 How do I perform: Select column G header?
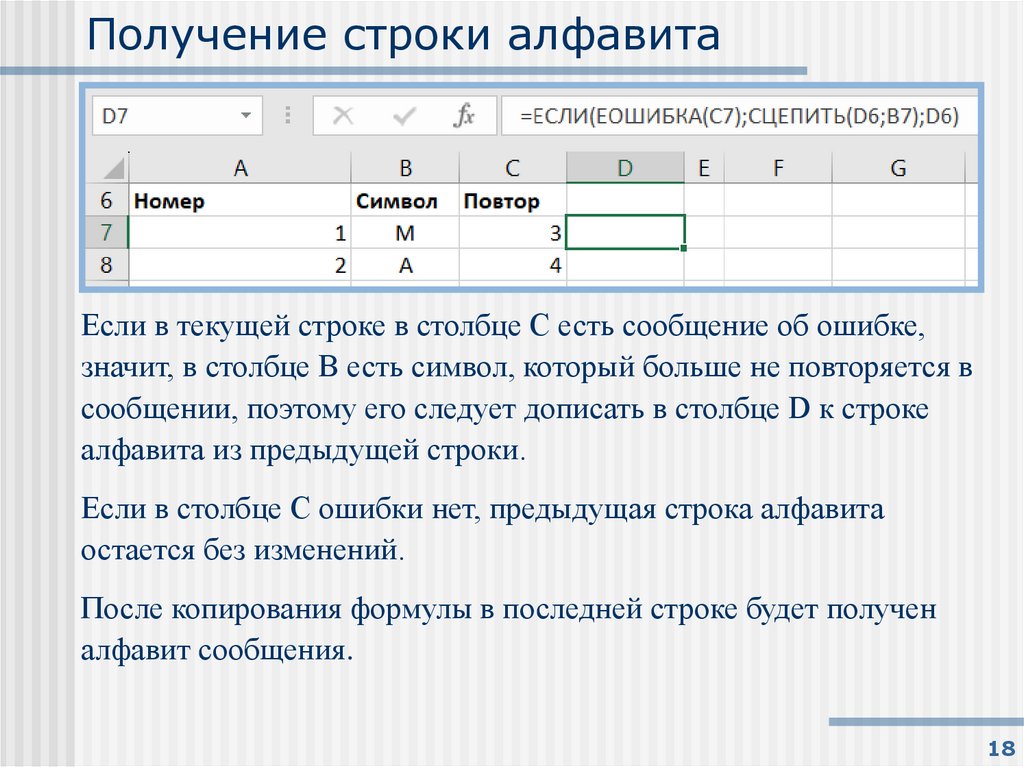[897, 167]
